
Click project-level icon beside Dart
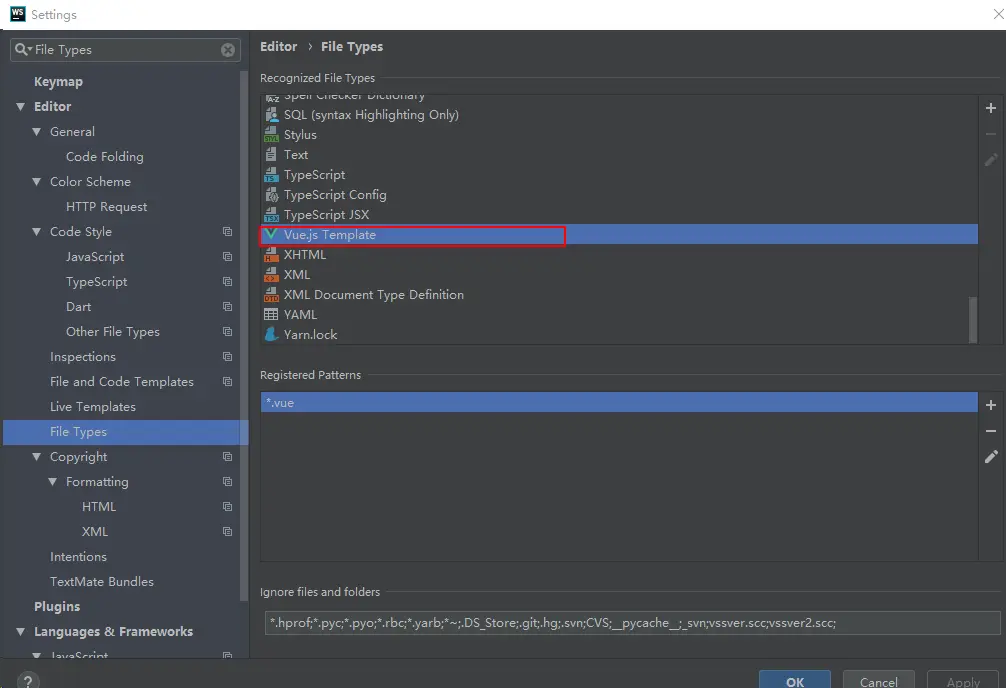(x=227, y=307)
